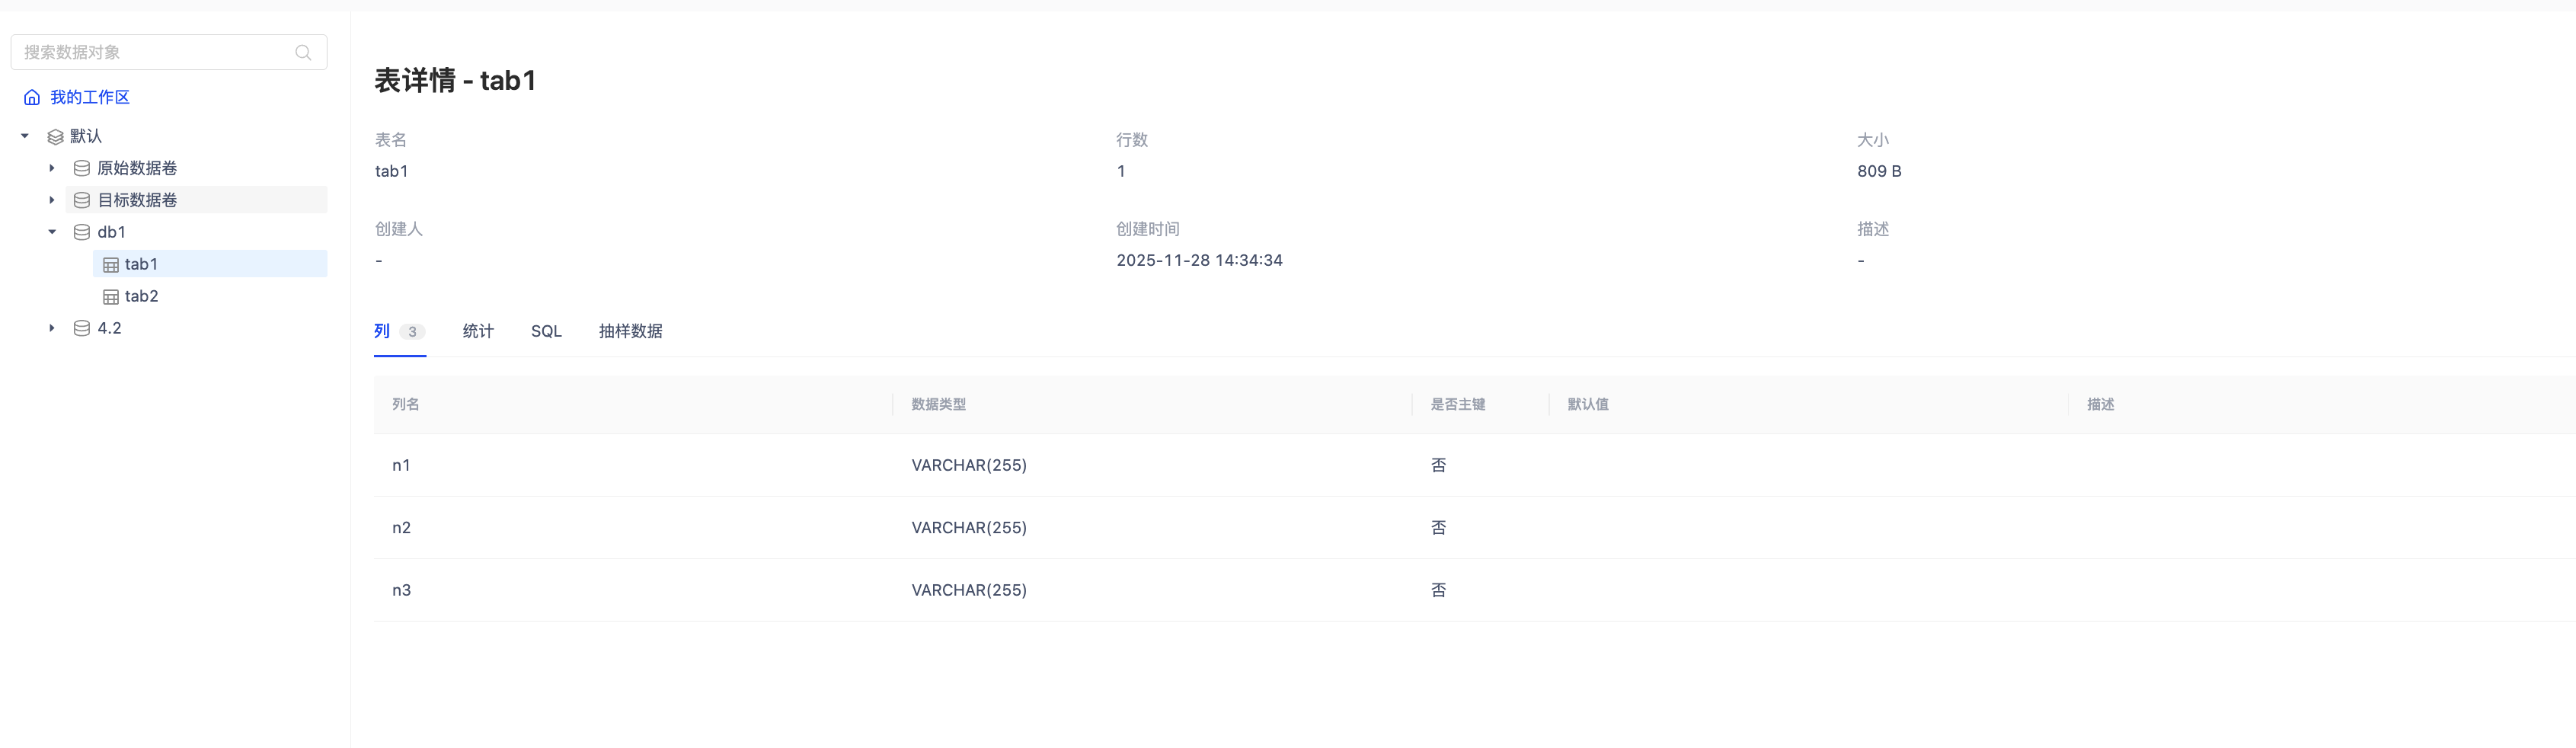Screen dimensions: 2576x748
Task: Click the layers icon next to 默认
Action: click(x=56, y=137)
